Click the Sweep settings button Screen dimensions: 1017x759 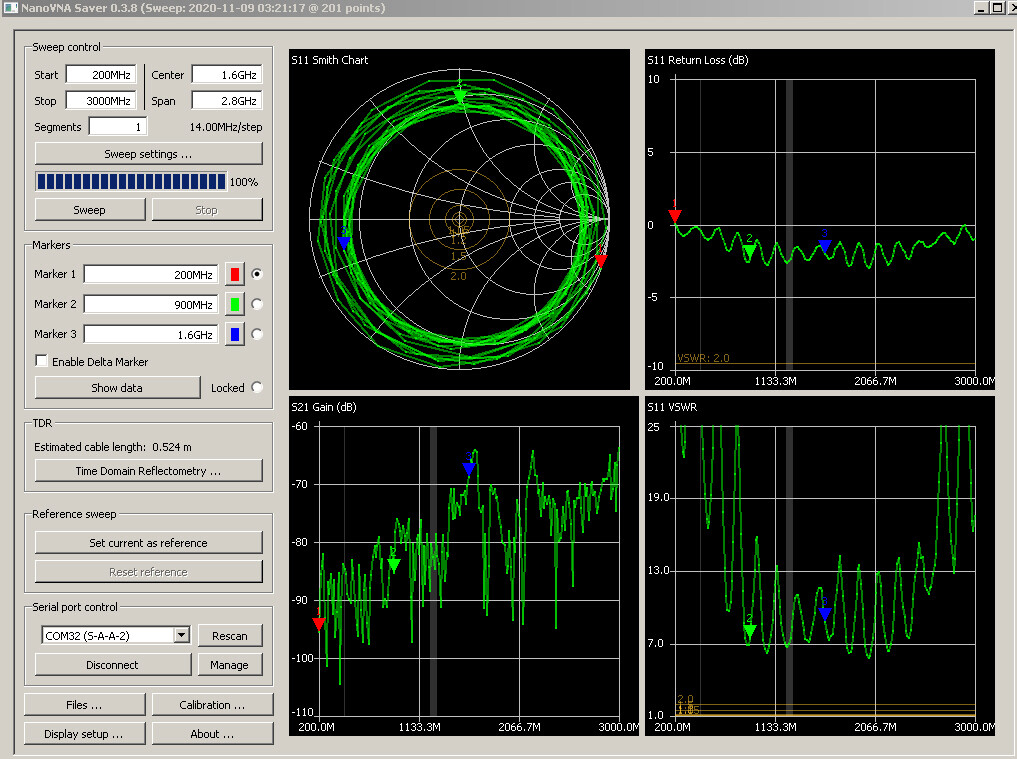tap(149, 154)
